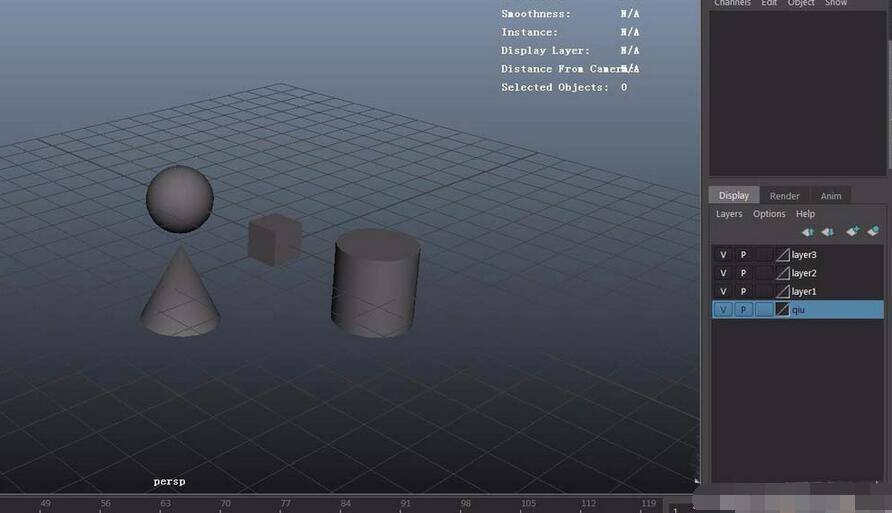This screenshot has width=892, height=513.
Task: Click the move layer down icon
Action: pos(827,232)
